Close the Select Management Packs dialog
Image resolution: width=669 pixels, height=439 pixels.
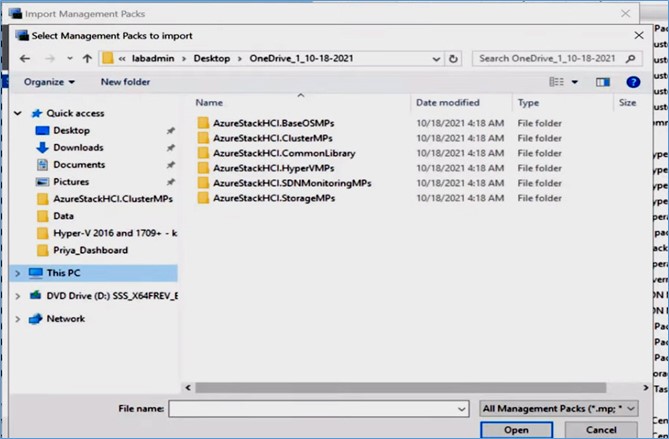pyautogui.click(x=639, y=35)
